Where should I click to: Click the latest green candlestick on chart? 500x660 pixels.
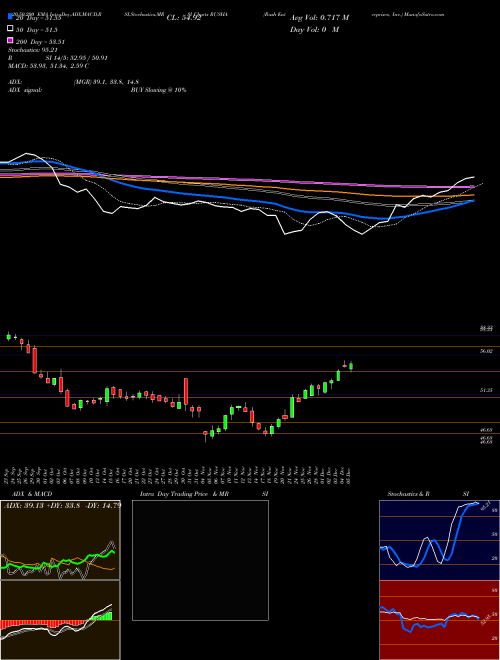tap(351, 367)
